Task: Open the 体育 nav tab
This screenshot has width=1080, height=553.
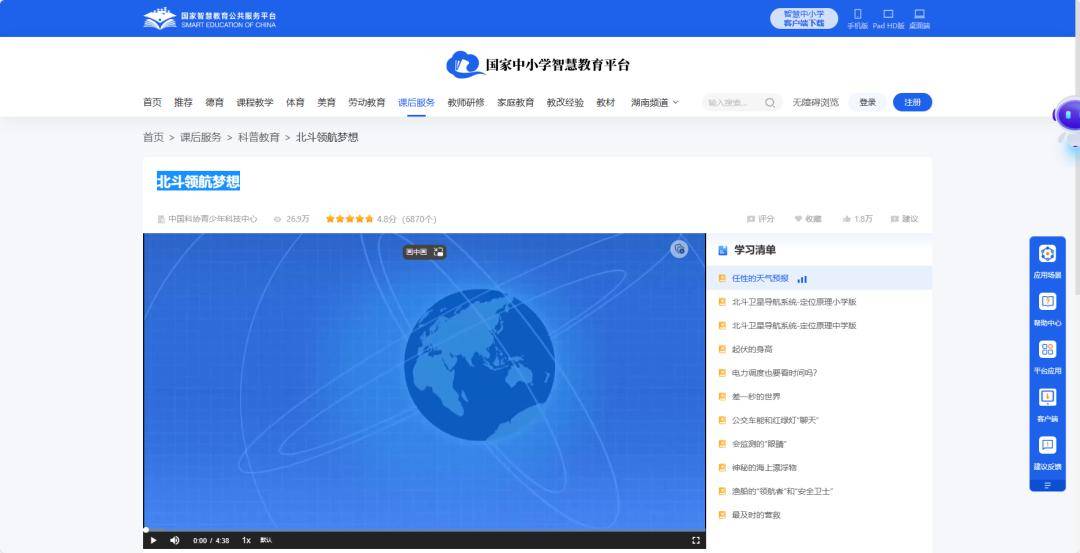Action: click(295, 103)
